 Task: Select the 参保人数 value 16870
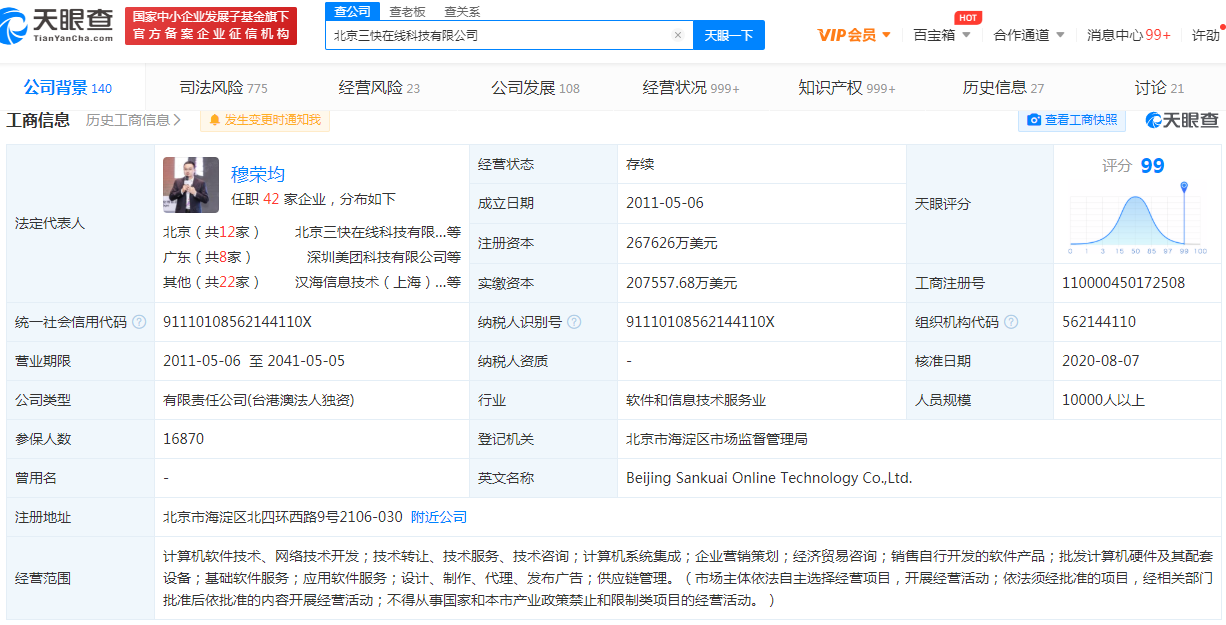(x=184, y=439)
